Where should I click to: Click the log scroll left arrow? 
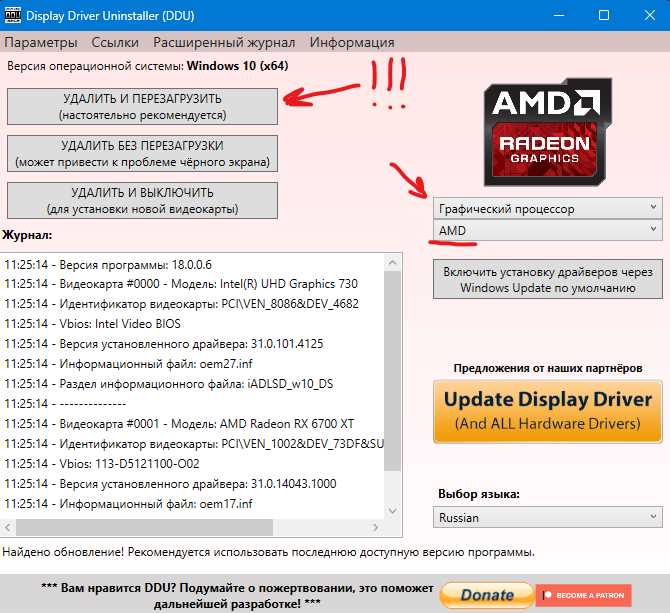click(x=8, y=528)
